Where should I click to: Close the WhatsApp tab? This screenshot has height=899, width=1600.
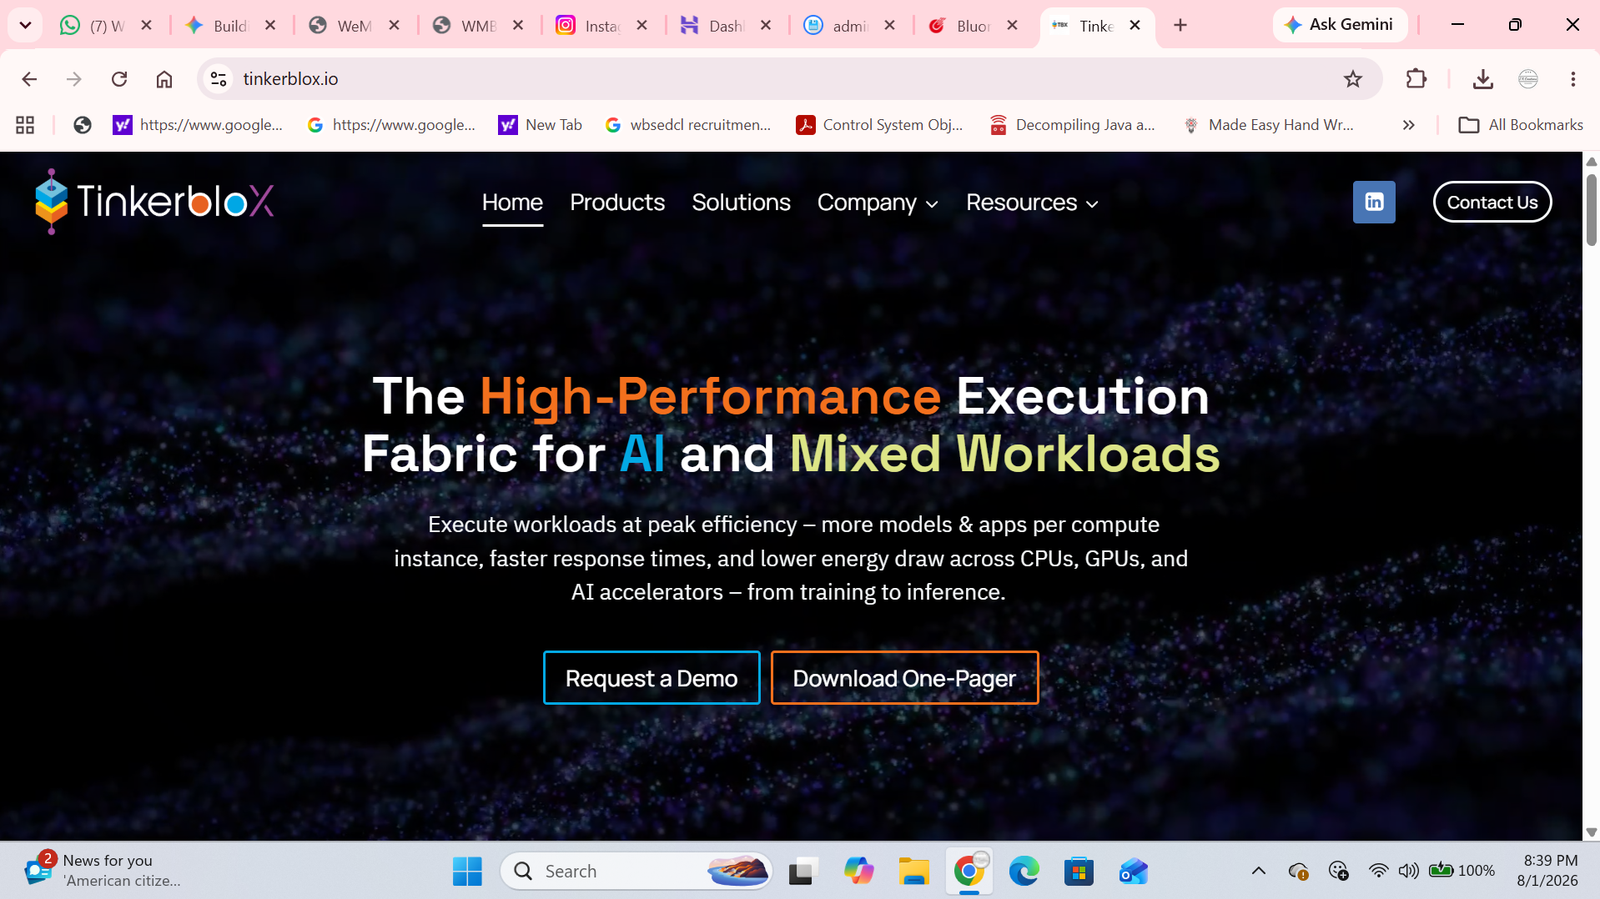click(146, 25)
